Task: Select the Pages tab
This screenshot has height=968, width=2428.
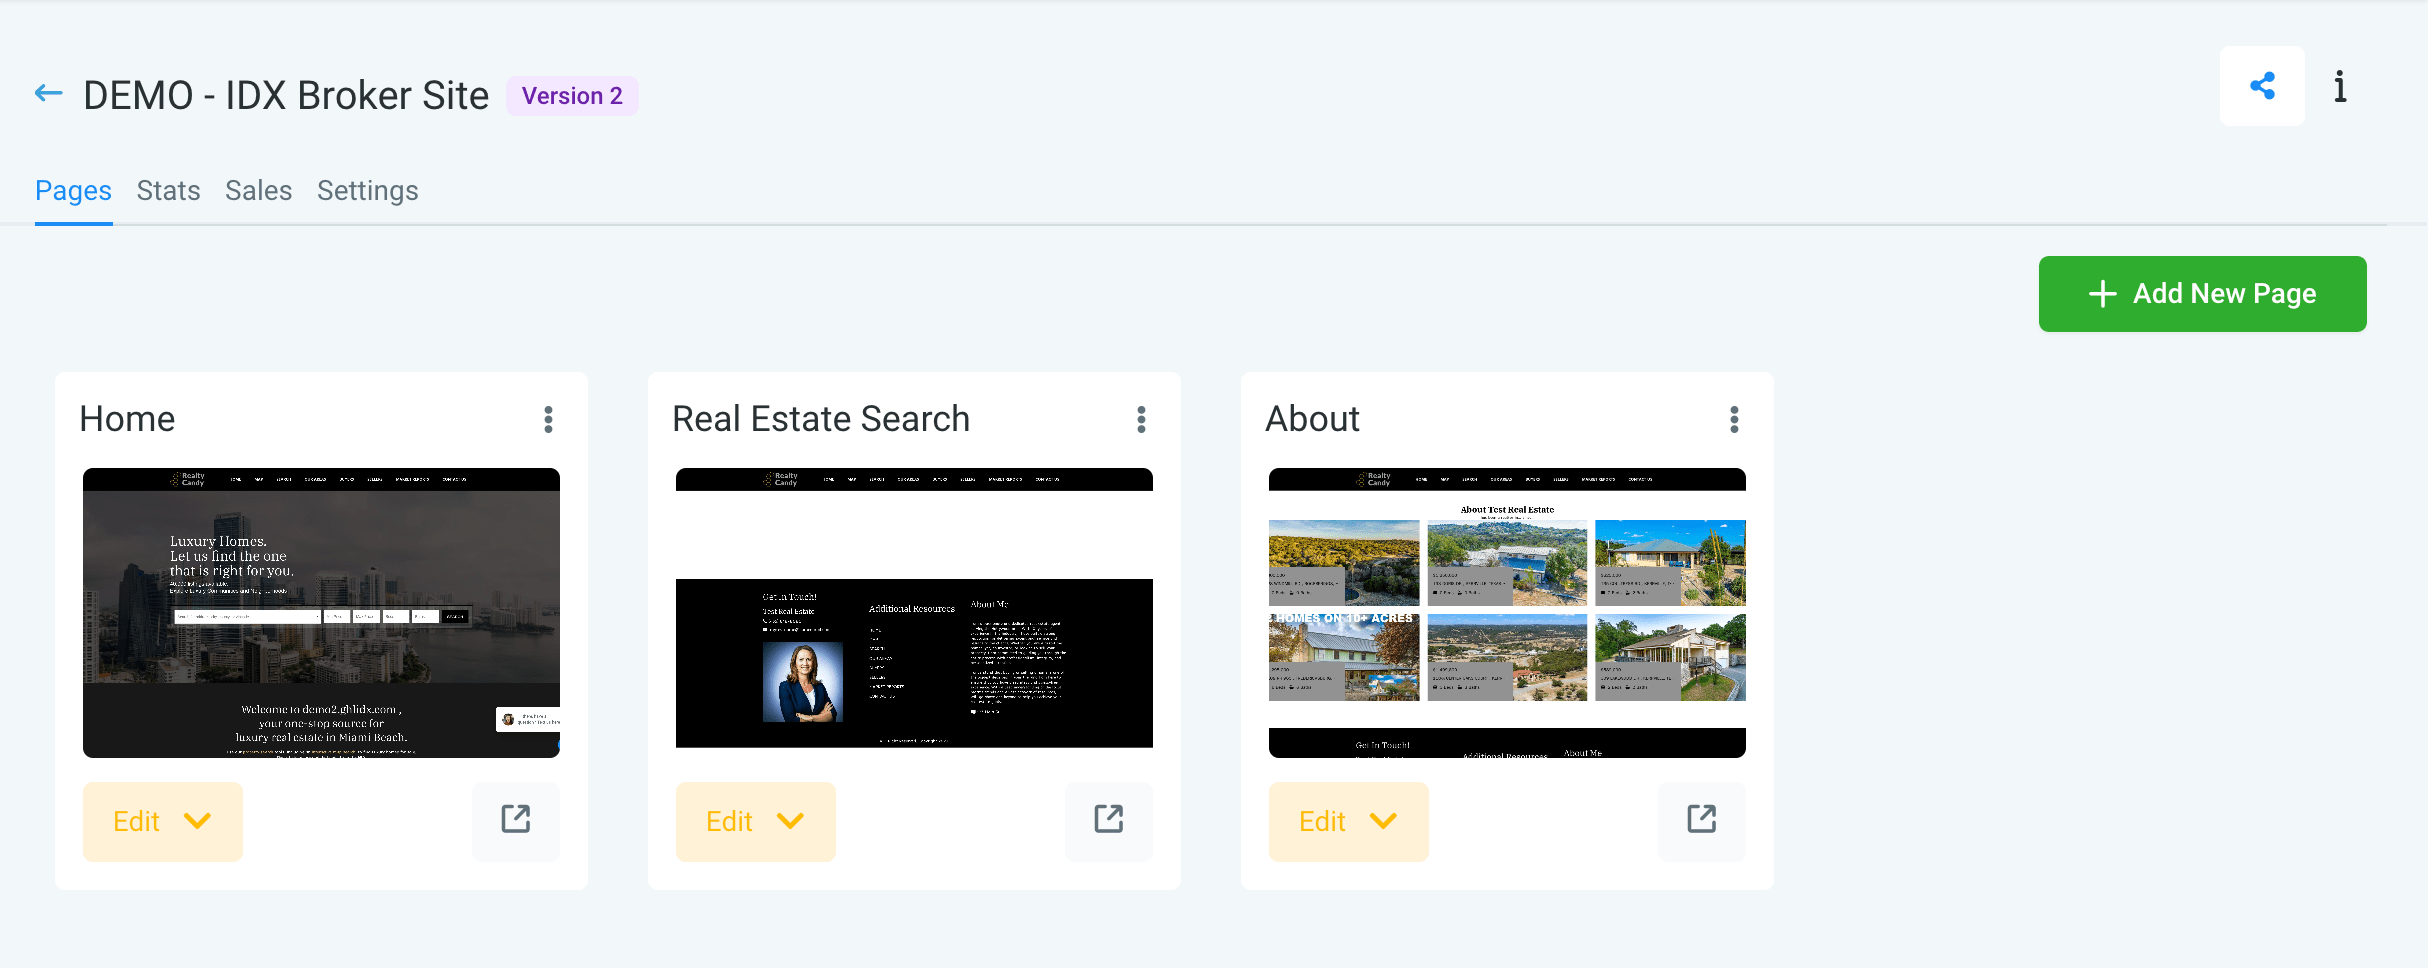Action: (x=73, y=190)
